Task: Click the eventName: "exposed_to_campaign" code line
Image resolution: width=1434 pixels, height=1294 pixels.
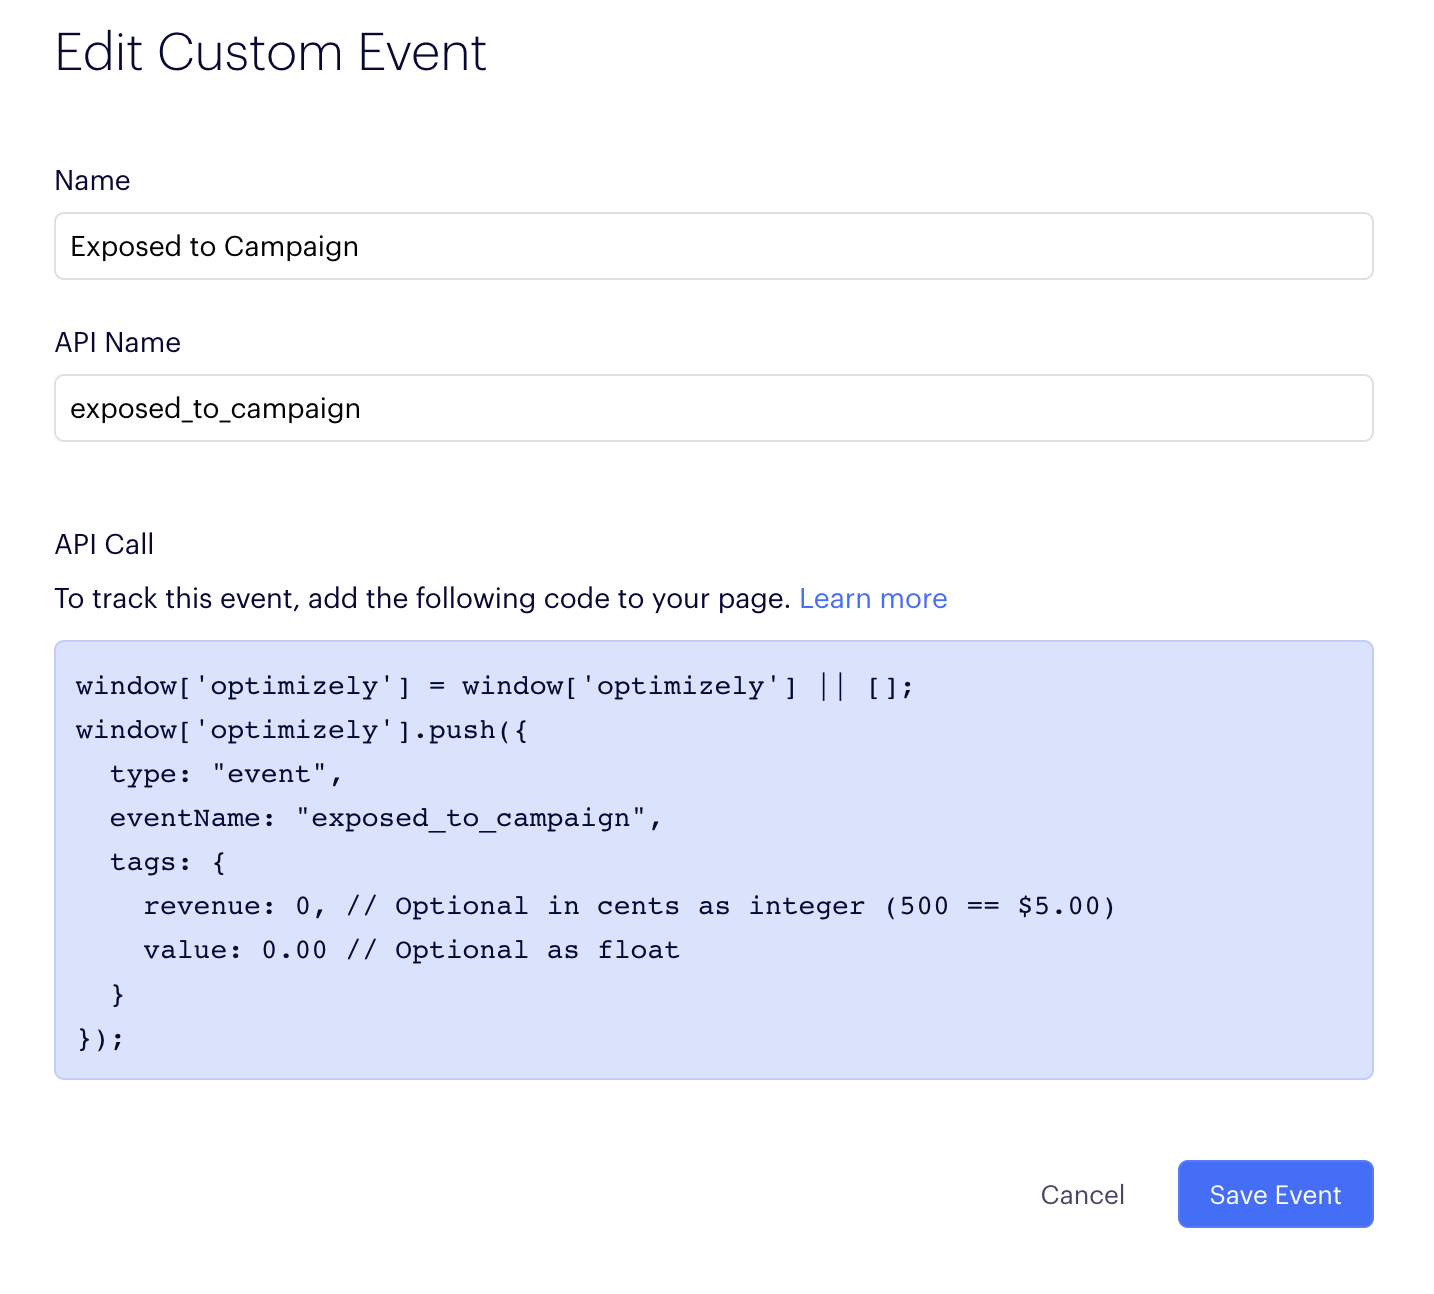Action: (x=386, y=818)
